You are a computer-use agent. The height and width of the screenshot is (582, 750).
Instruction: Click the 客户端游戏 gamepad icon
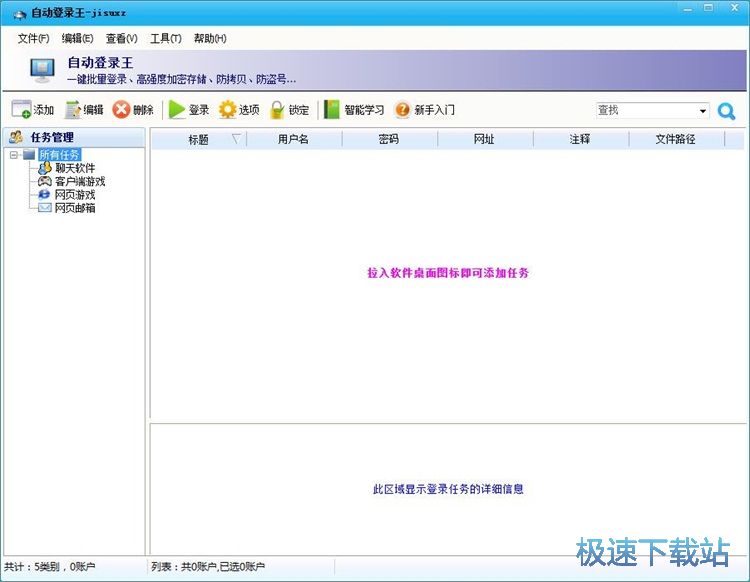[44, 181]
